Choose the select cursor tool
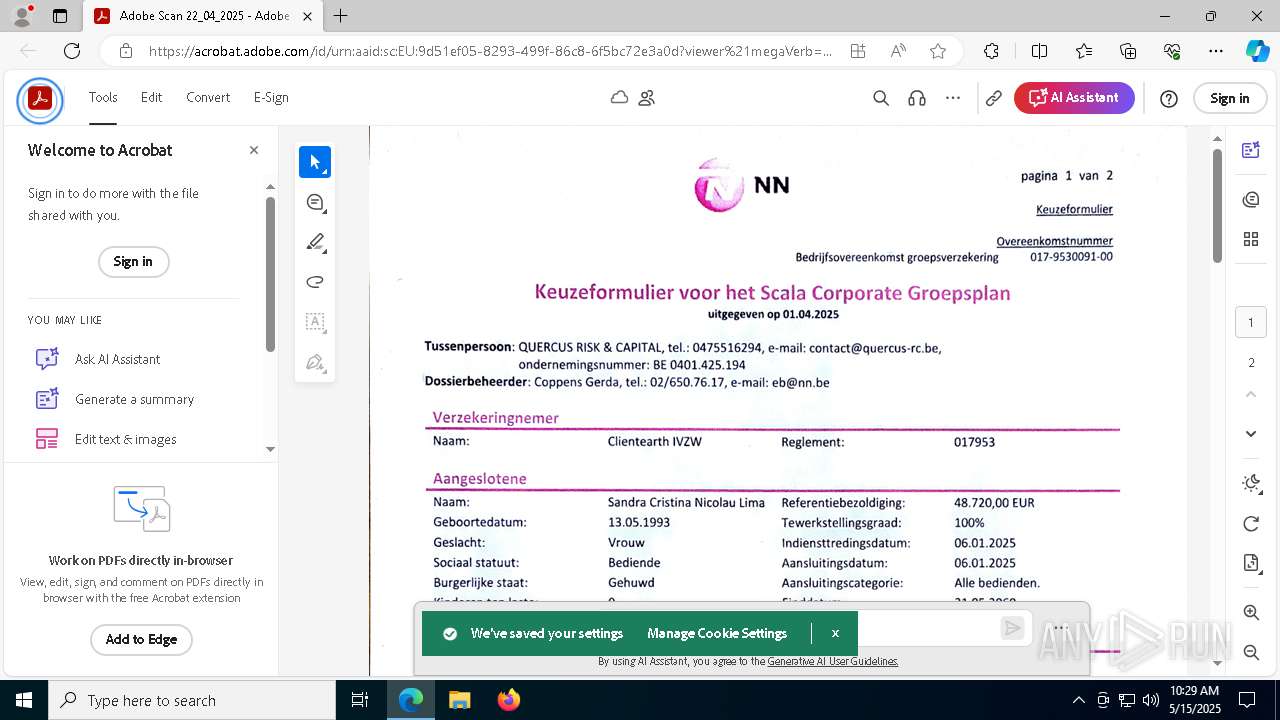Viewport: 1280px width, 720px height. [315, 162]
